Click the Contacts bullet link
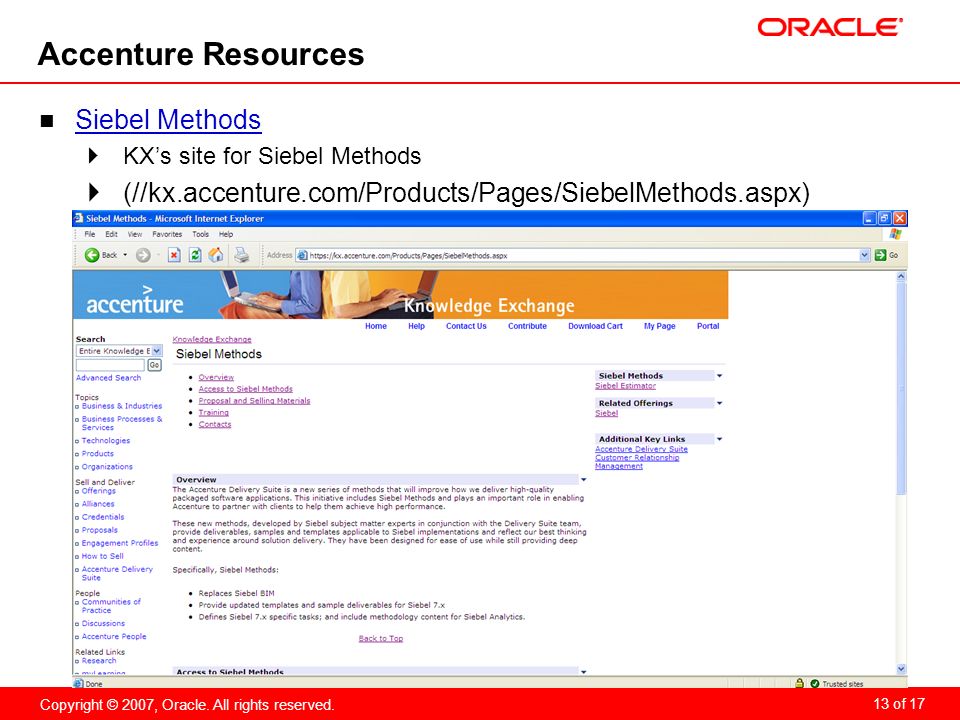 [x=215, y=424]
